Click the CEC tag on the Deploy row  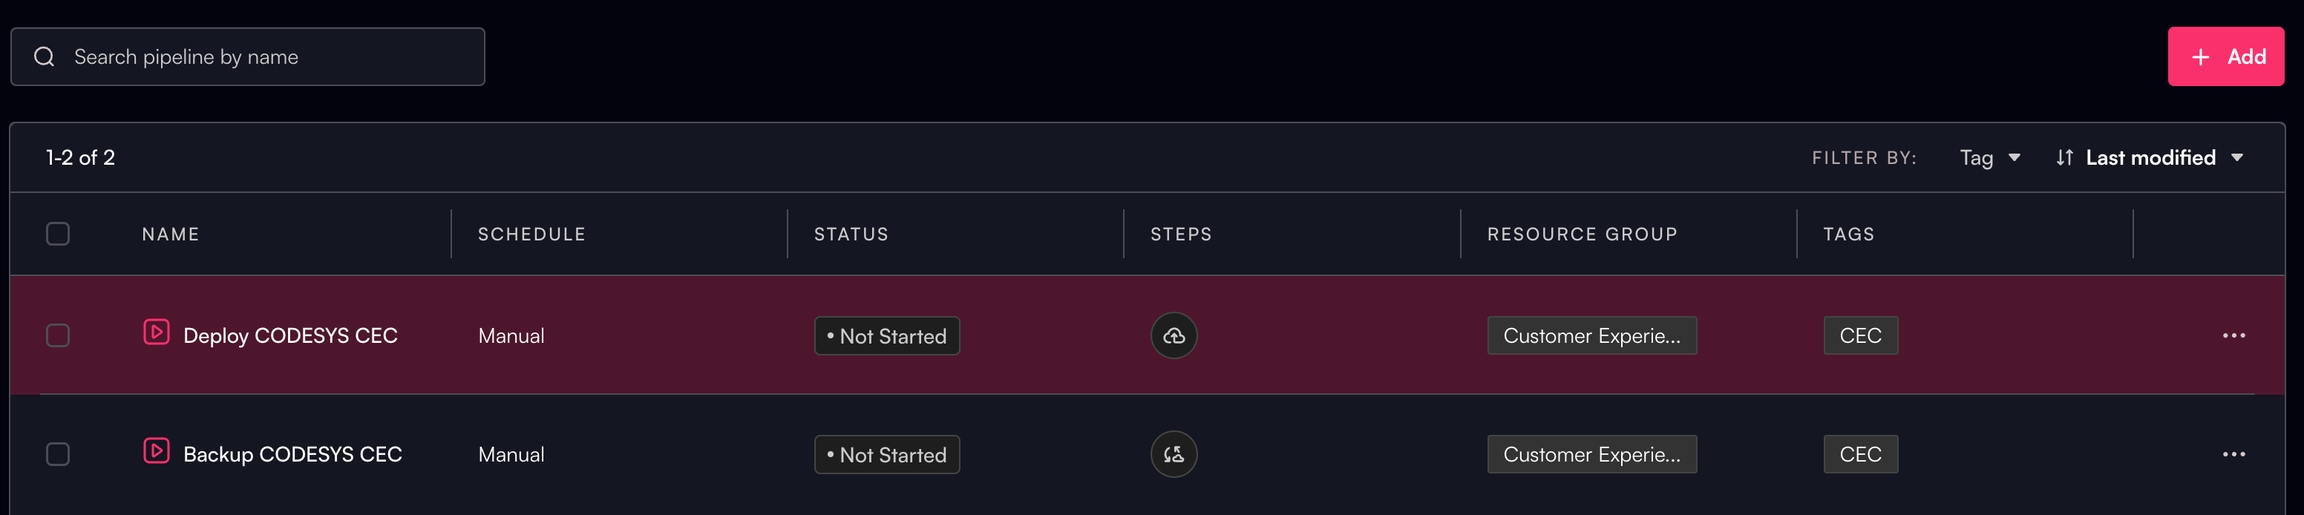[1860, 336]
